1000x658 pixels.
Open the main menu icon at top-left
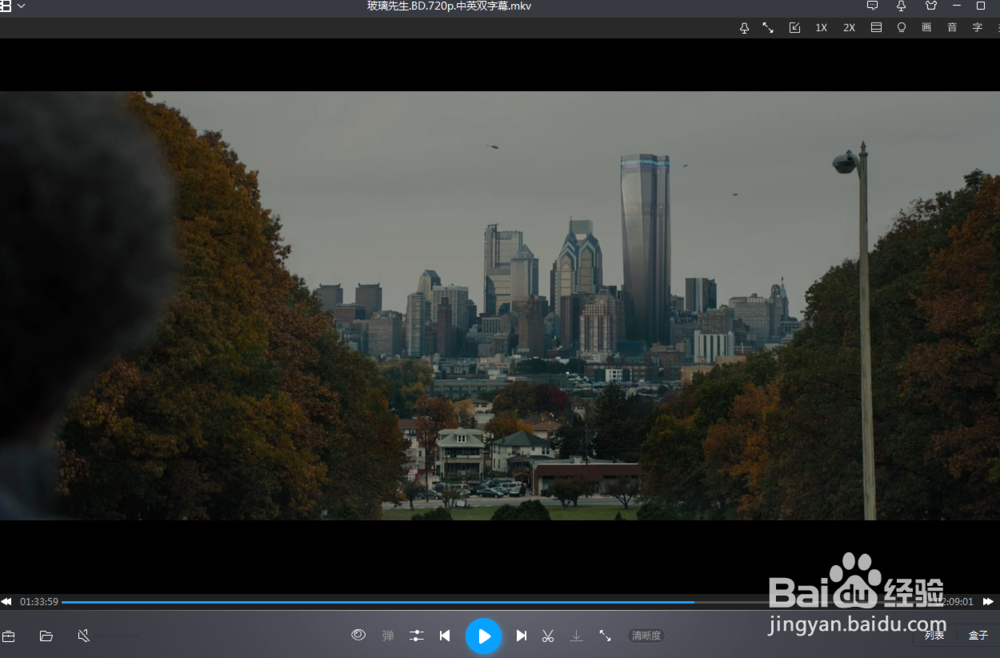5,6
